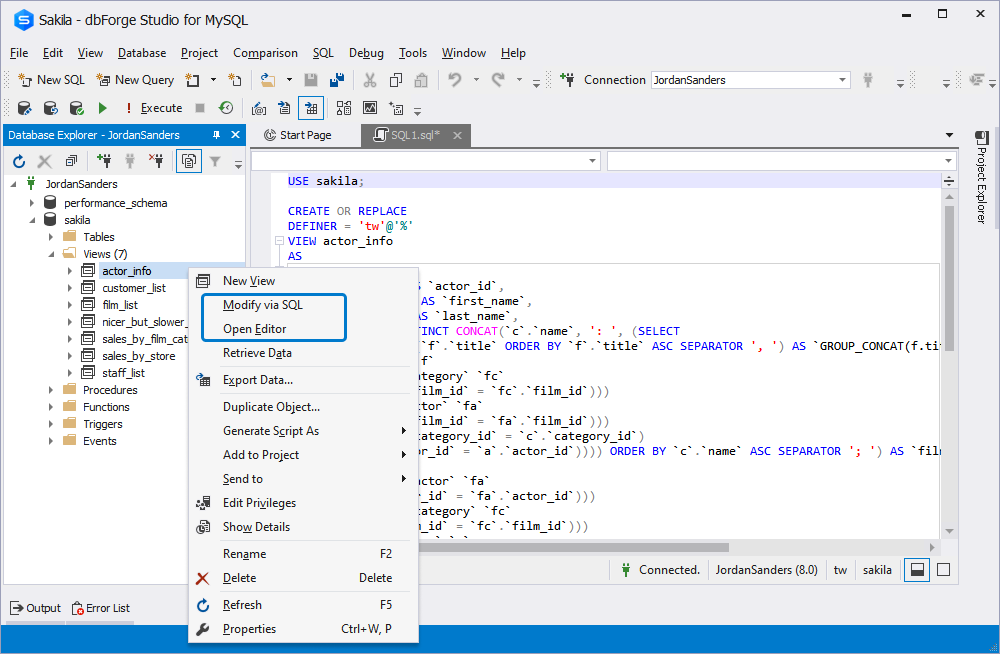Open the right dropdown above the SQL editor

[x=782, y=161]
